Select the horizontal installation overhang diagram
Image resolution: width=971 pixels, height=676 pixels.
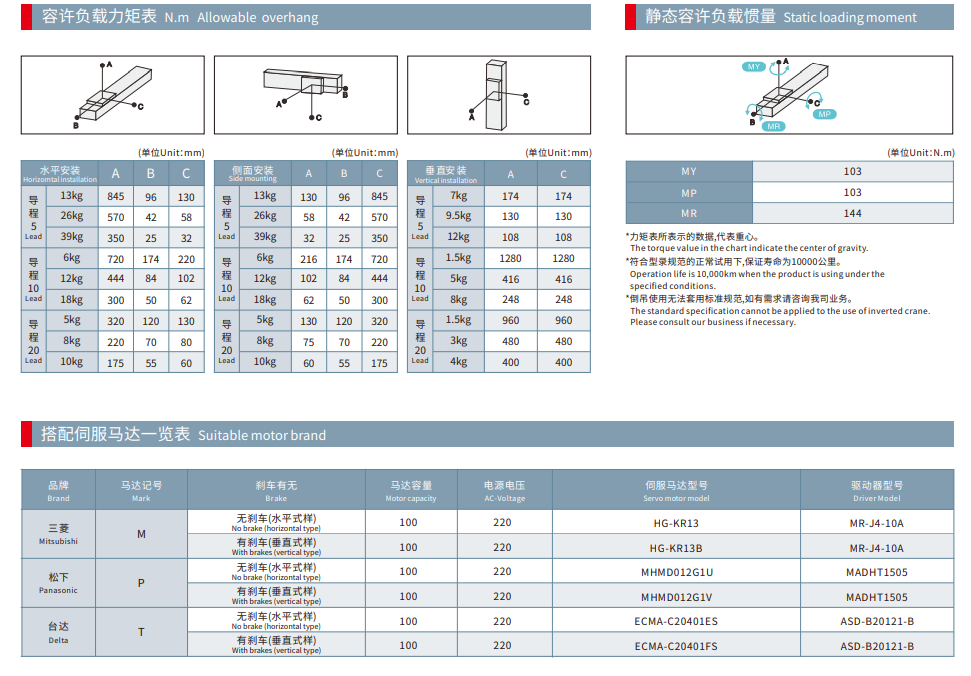pos(112,95)
